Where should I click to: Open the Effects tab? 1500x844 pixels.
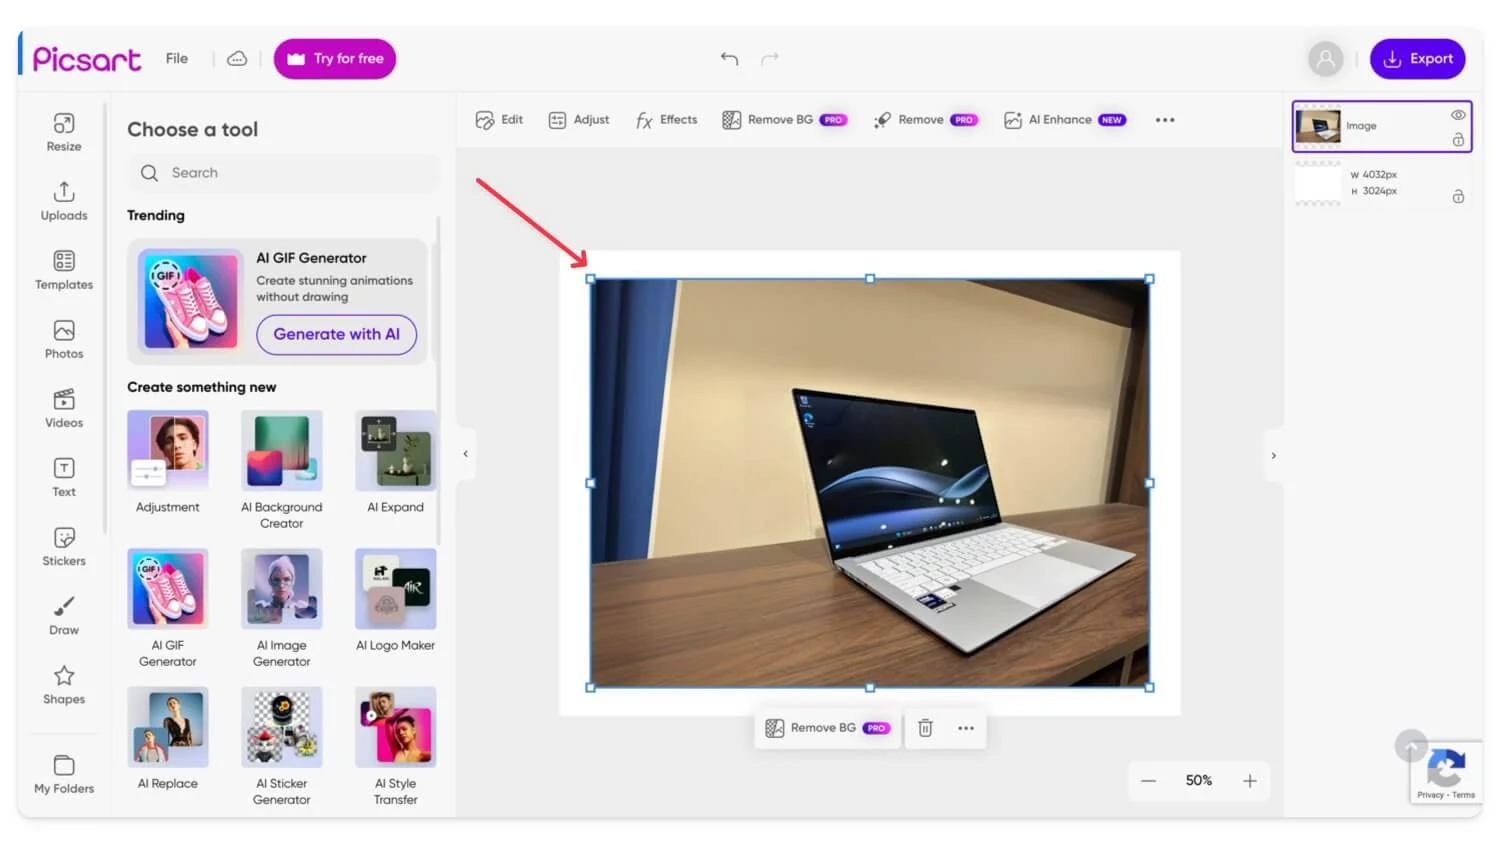(x=666, y=120)
